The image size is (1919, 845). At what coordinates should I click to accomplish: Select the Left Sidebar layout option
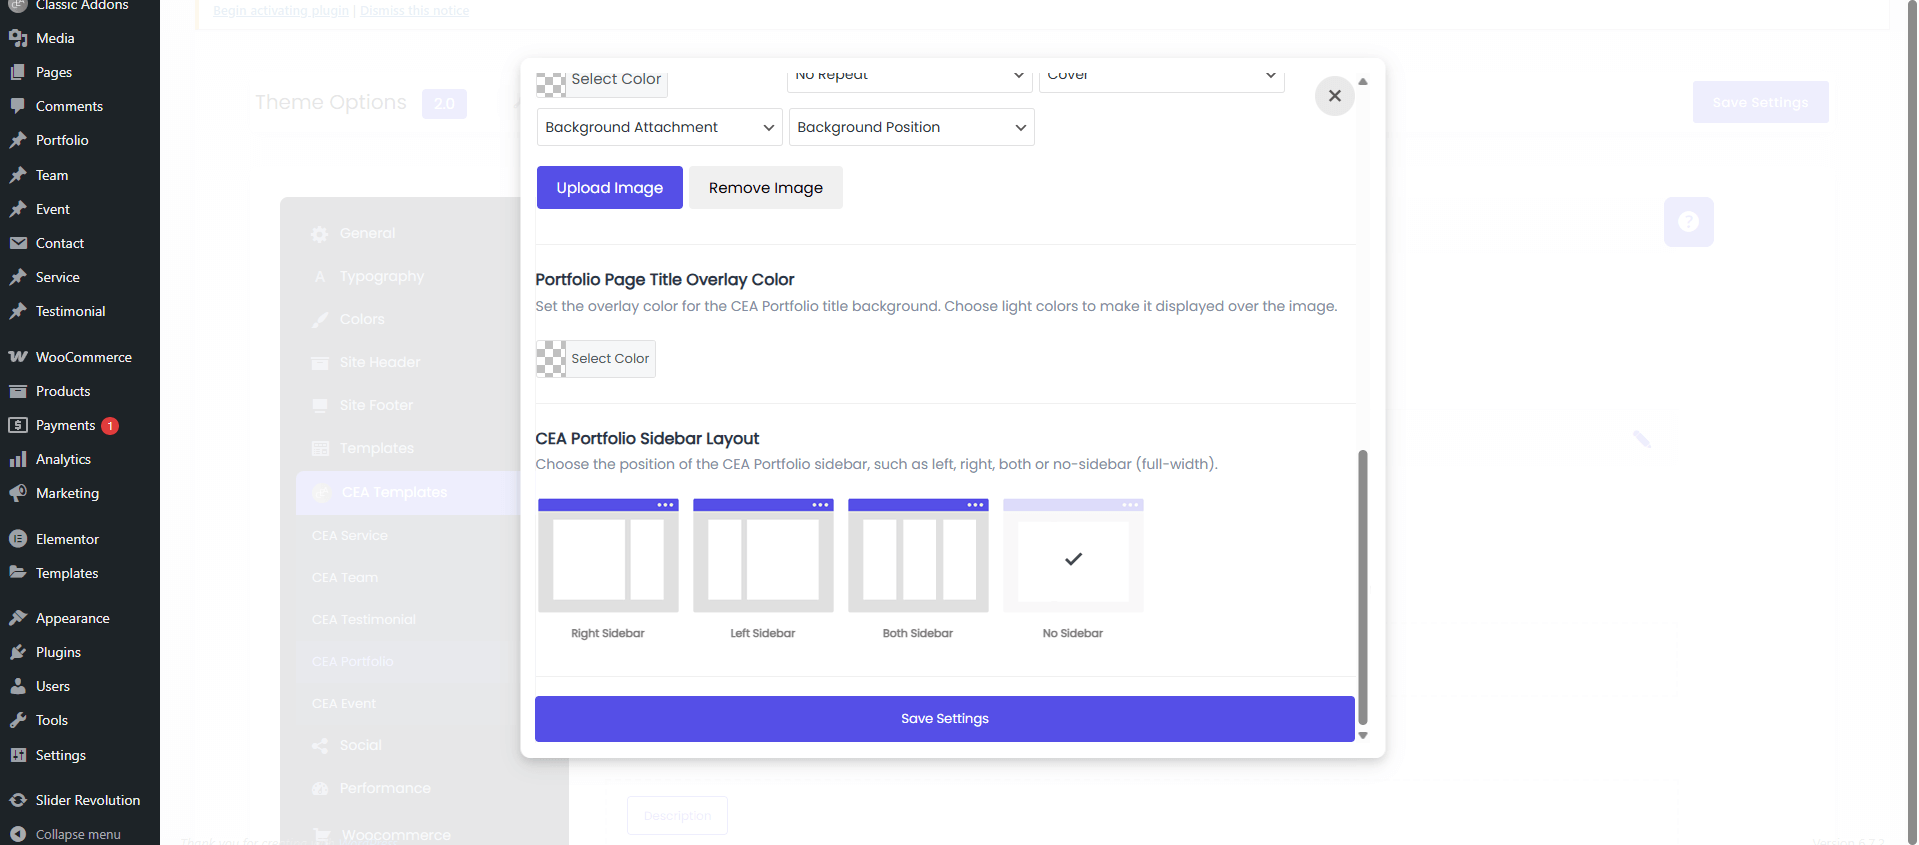point(763,556)
